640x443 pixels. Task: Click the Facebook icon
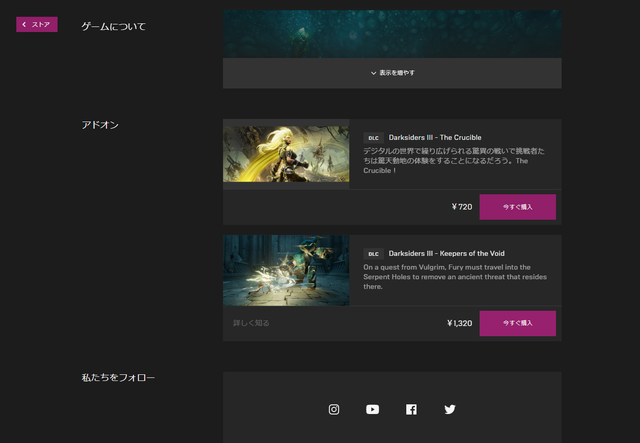[x=411, y=409]
